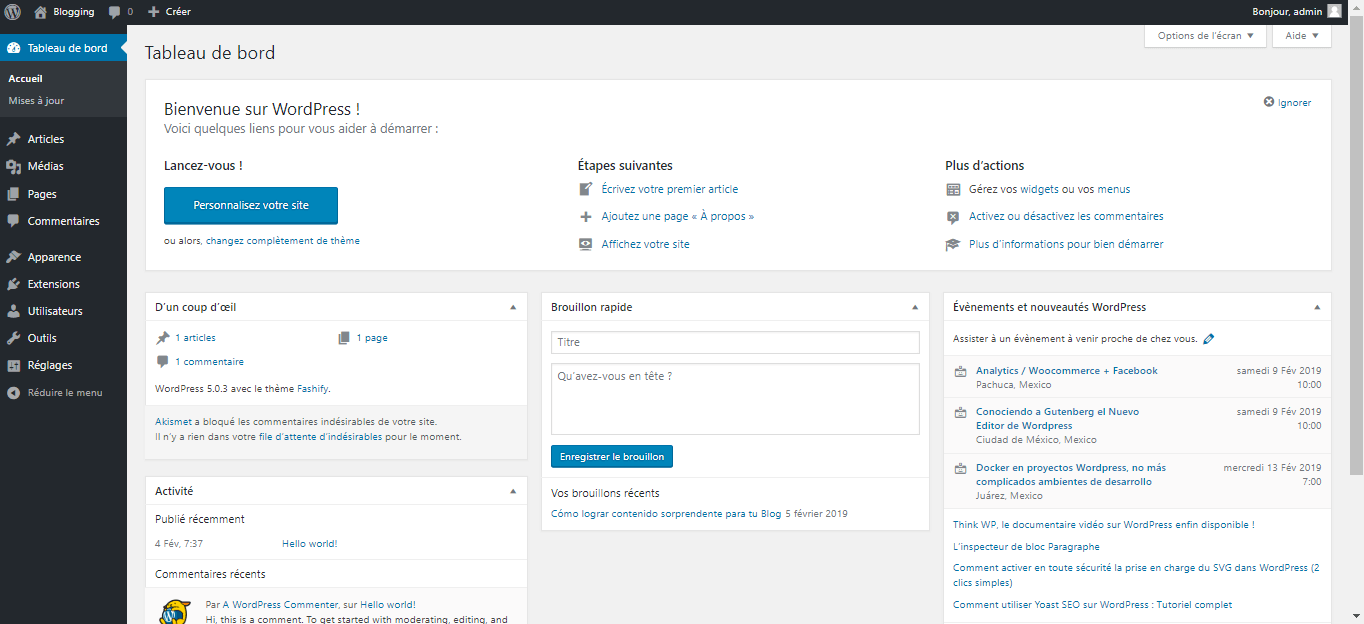Open the Options de l'écran dropdown
The height and width of the screenshot is (624, 1364).
(1205, 36)
